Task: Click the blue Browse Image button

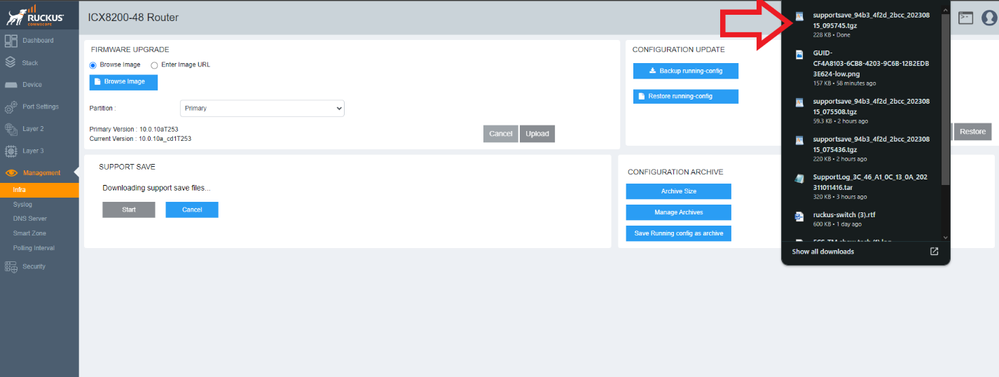Action: [123, 82]
